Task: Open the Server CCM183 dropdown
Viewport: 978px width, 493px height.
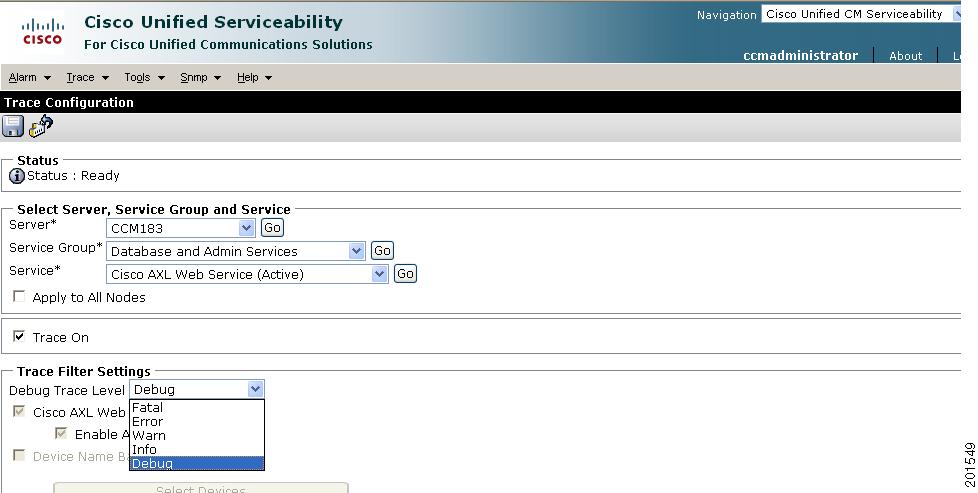Action: click(181, 228)
